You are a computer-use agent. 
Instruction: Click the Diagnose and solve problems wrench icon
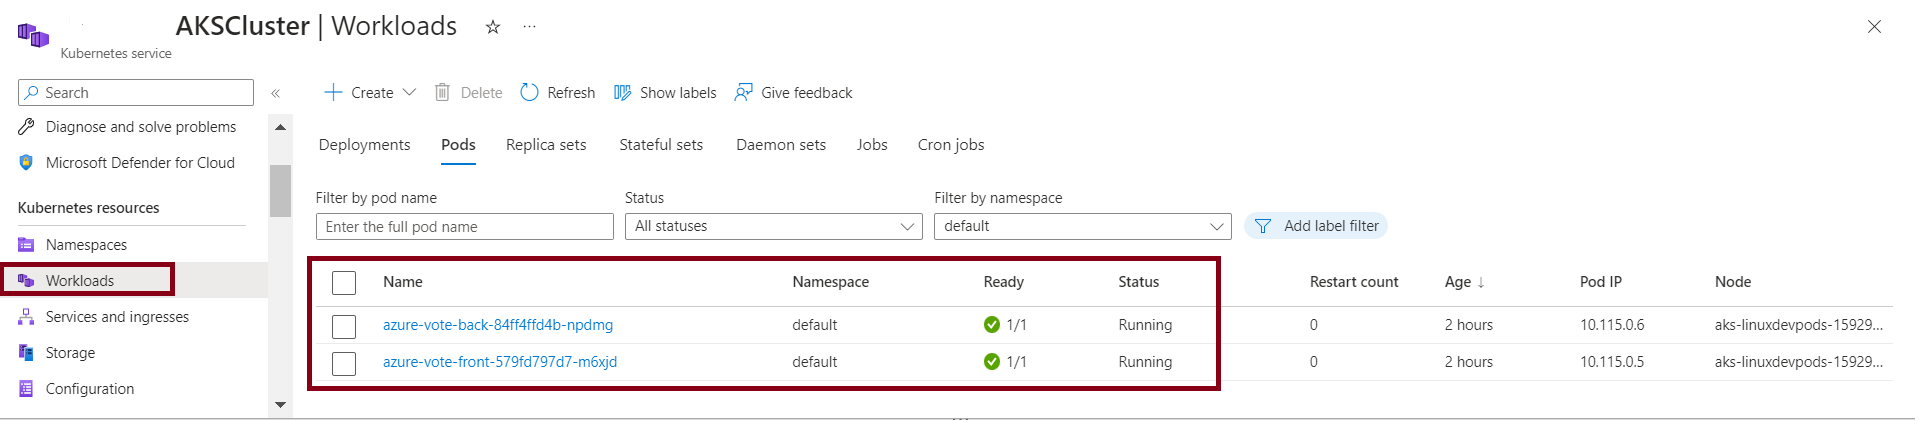point(26,127)
